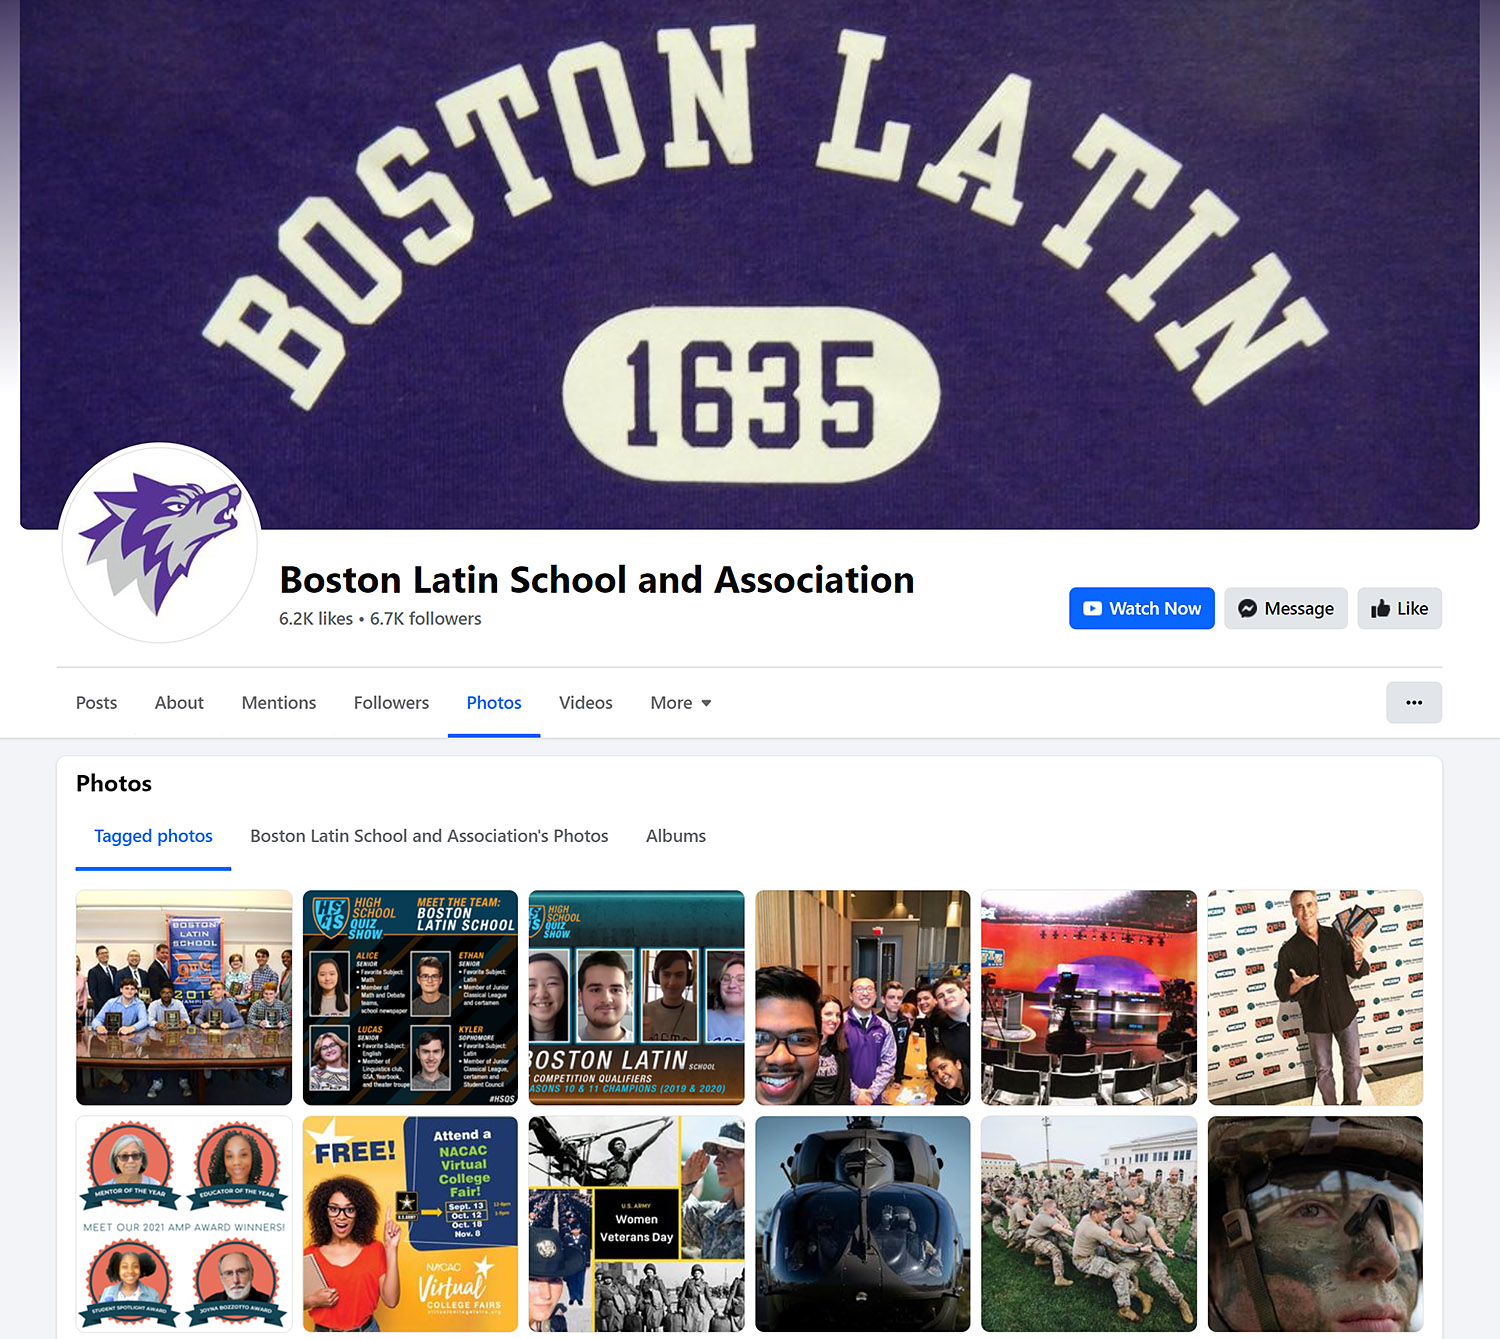Open the helicopter photo thumbnail
Viewport: 1500px width, 1339px height.
point(862,1223)
